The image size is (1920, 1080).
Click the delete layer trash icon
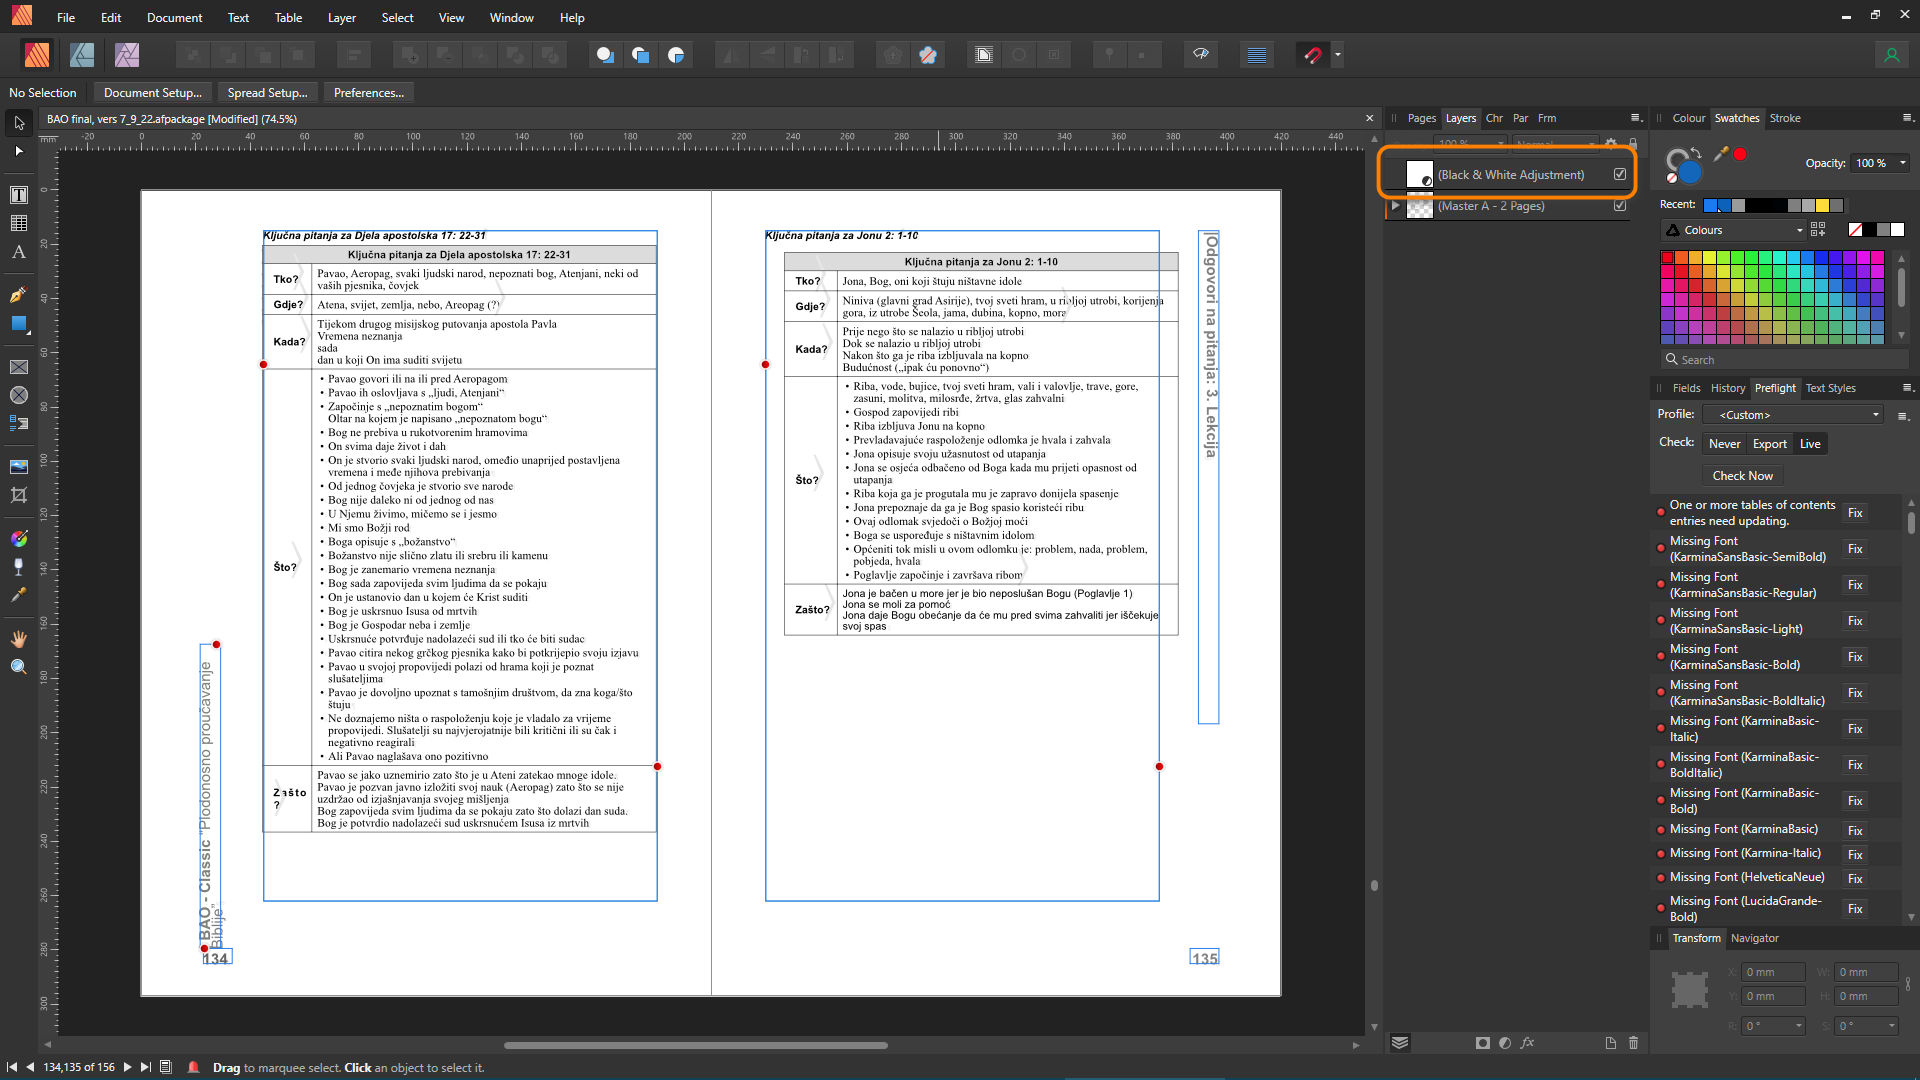pyautogui.click(x=1634, y=1043)
